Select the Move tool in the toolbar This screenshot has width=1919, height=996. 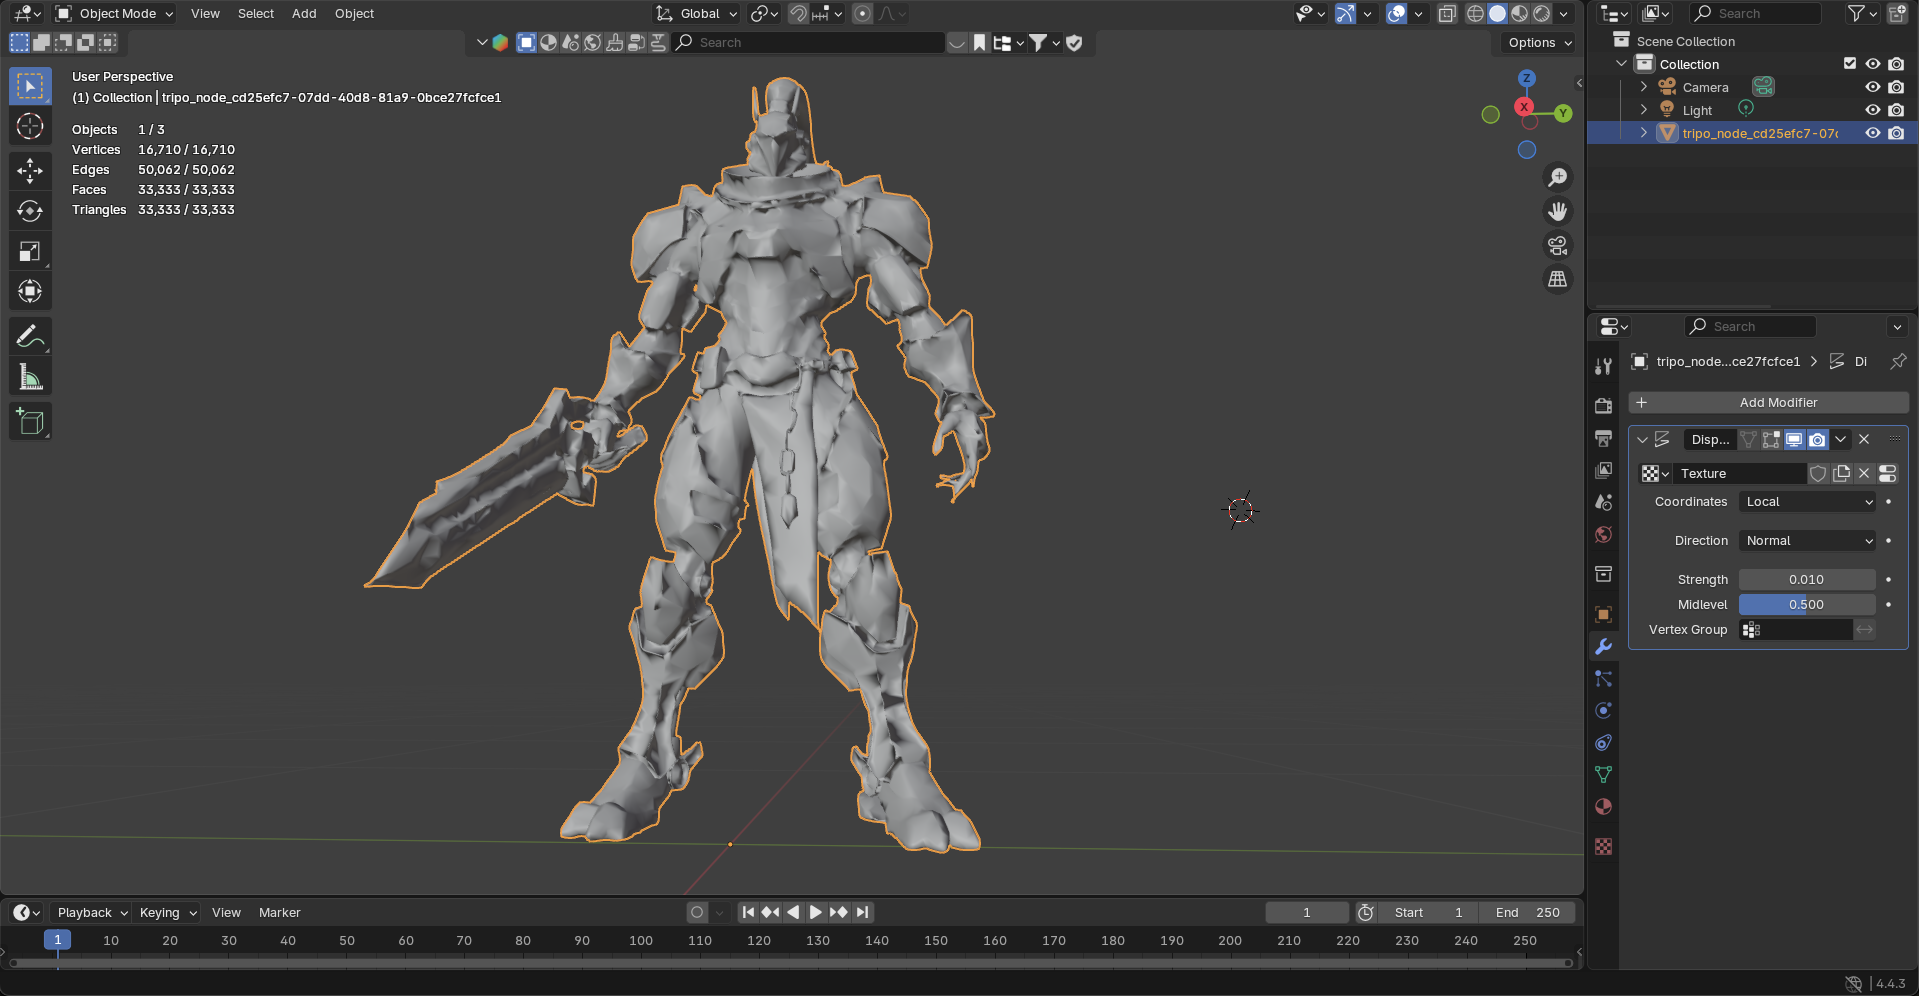tap(30, 171)
